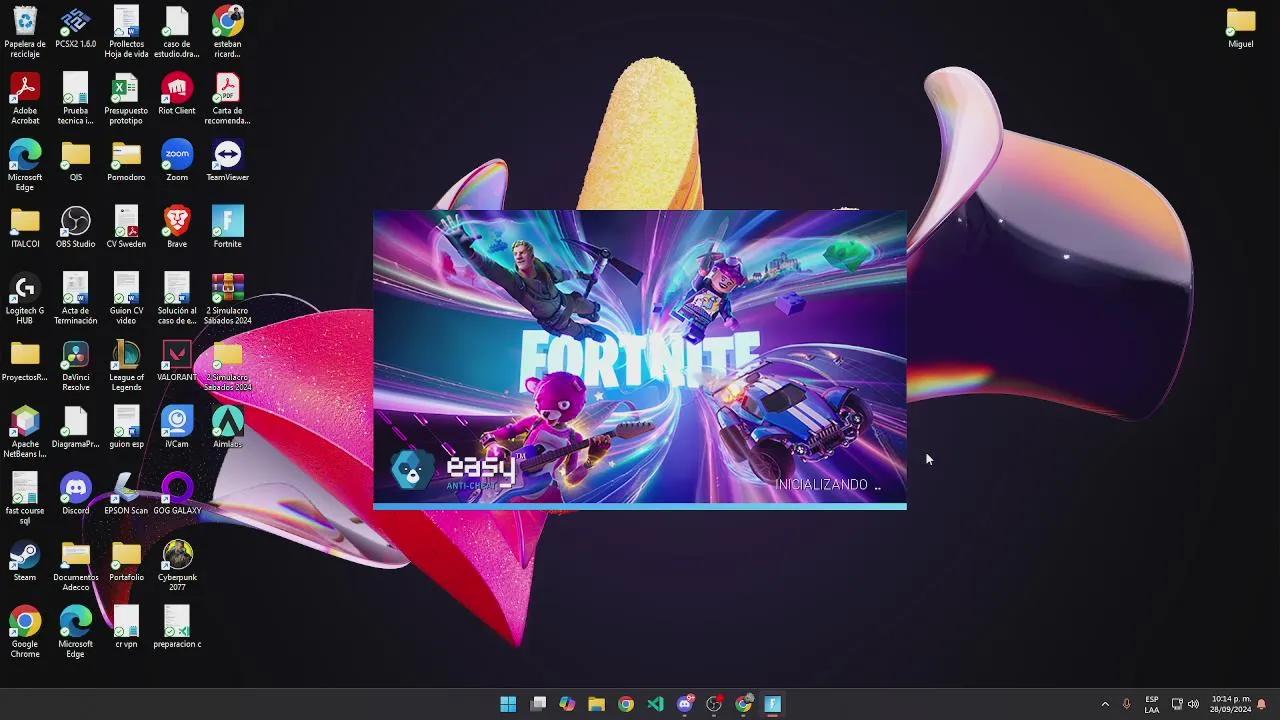Open the 2 Simulacro Sábados 2024 folder
This screenshot has height=720, width=1280.
[x=227, y=366]
